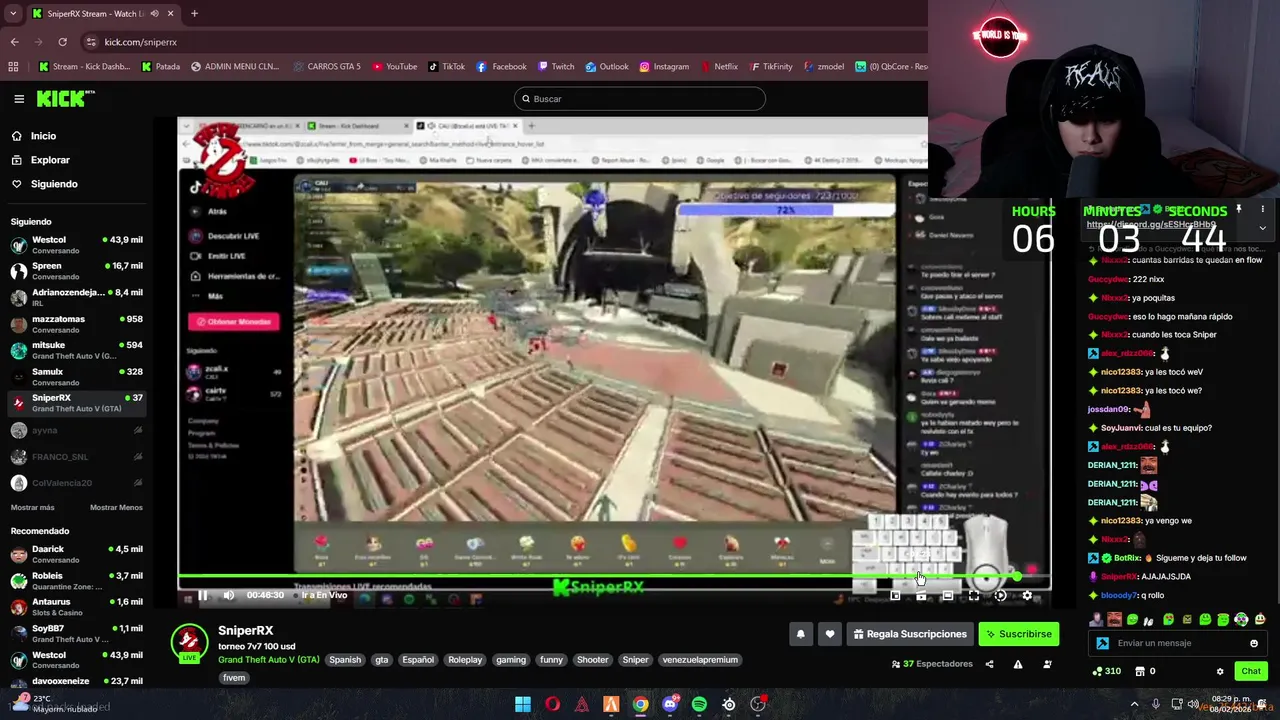
Task: Open Discord from the taskbar
Action: point(670,704)
